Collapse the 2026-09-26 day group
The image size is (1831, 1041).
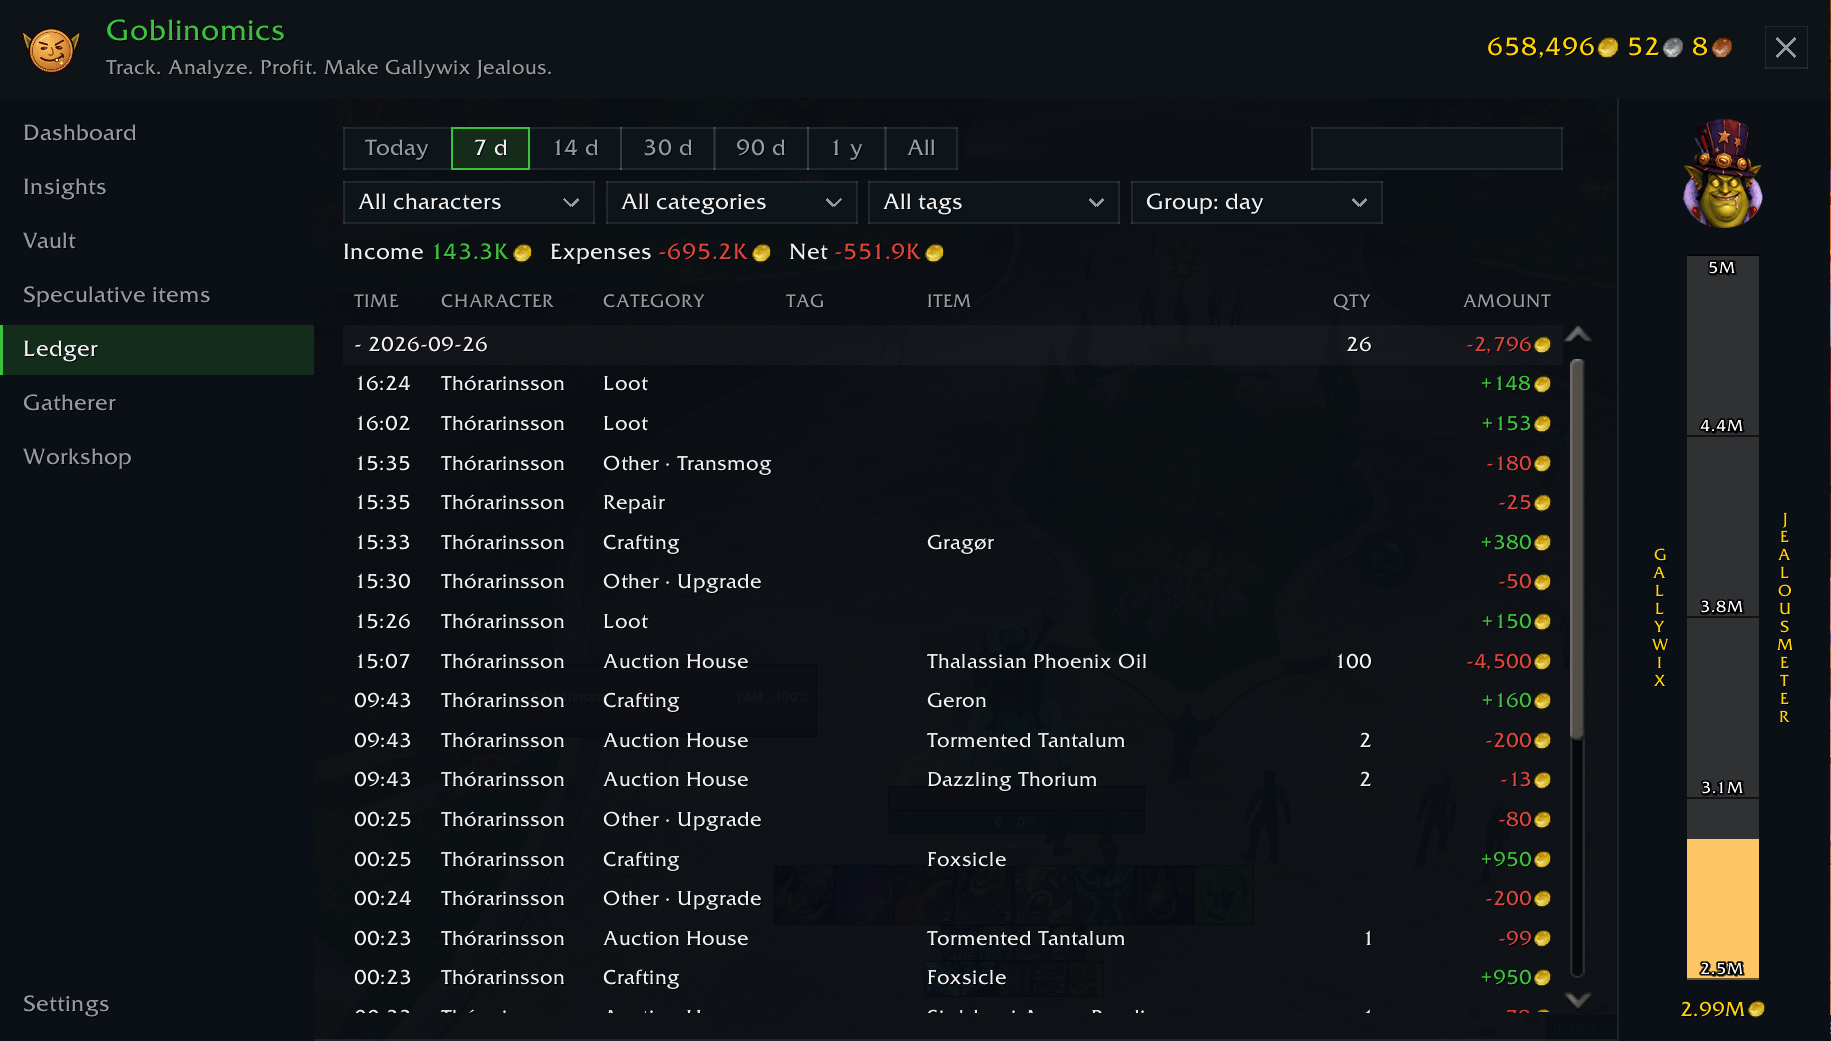pos(952,344)
